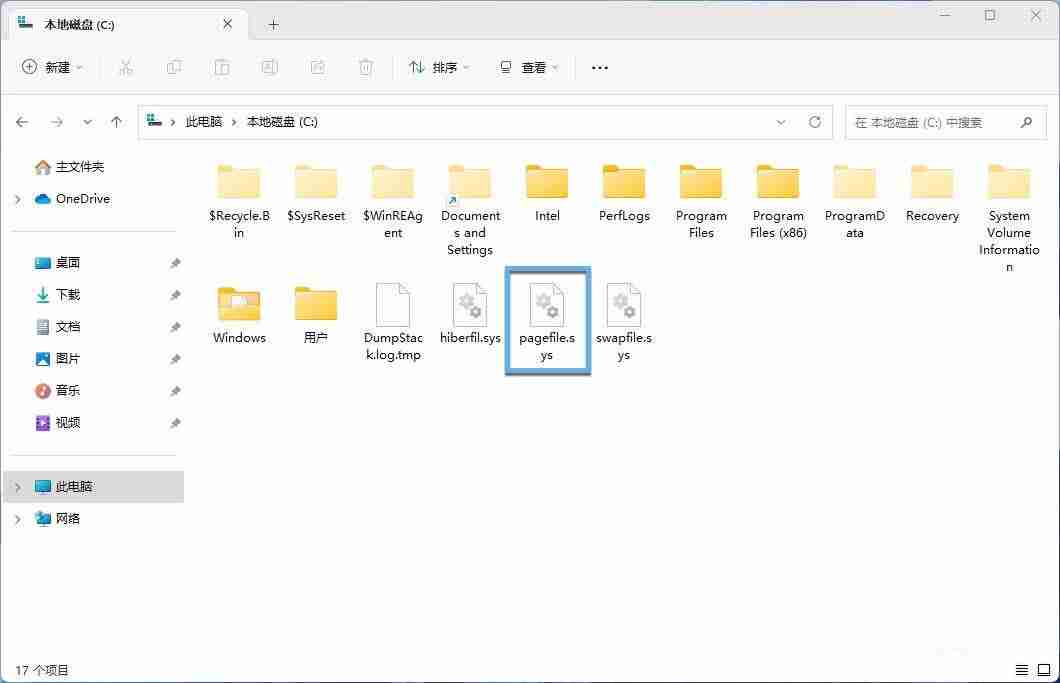The height and width of the screenshot is (683, 1060).
Task: Click the Copy icon in the toolbar
Action: (174, 67)
